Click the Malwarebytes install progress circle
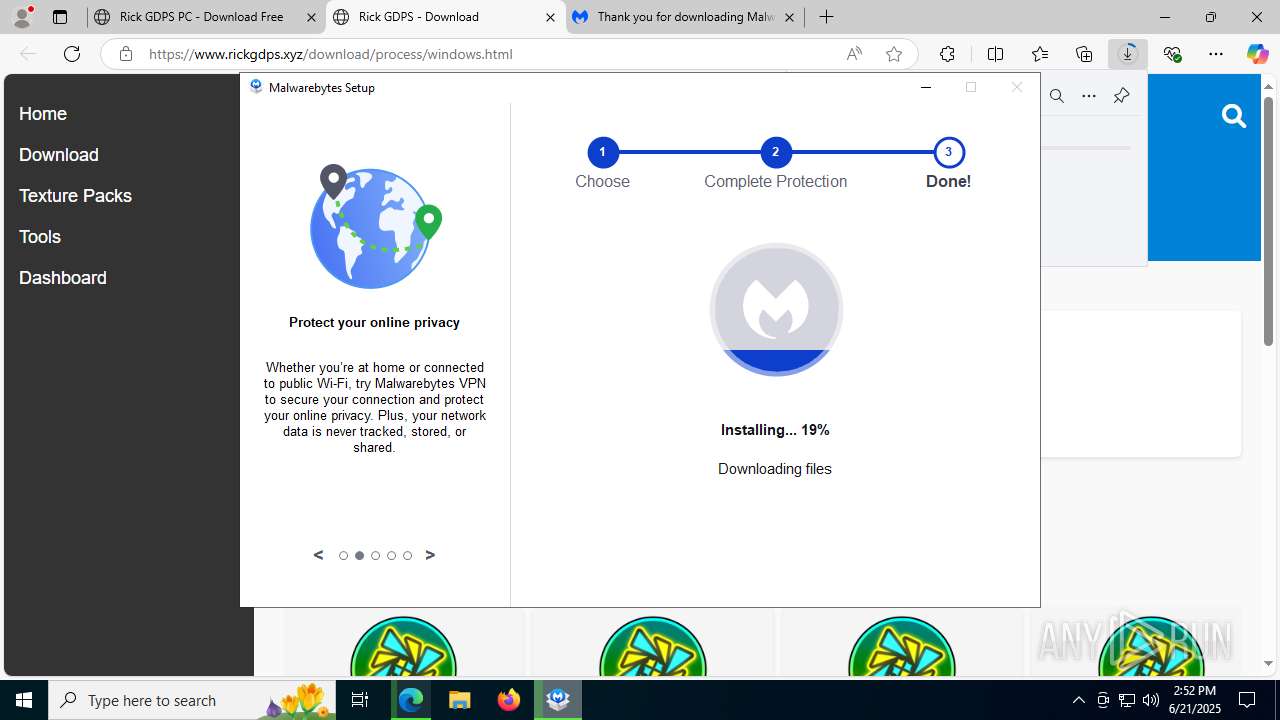The height and width of the screenshot is (720, 1280). click(x=776, y=310)
